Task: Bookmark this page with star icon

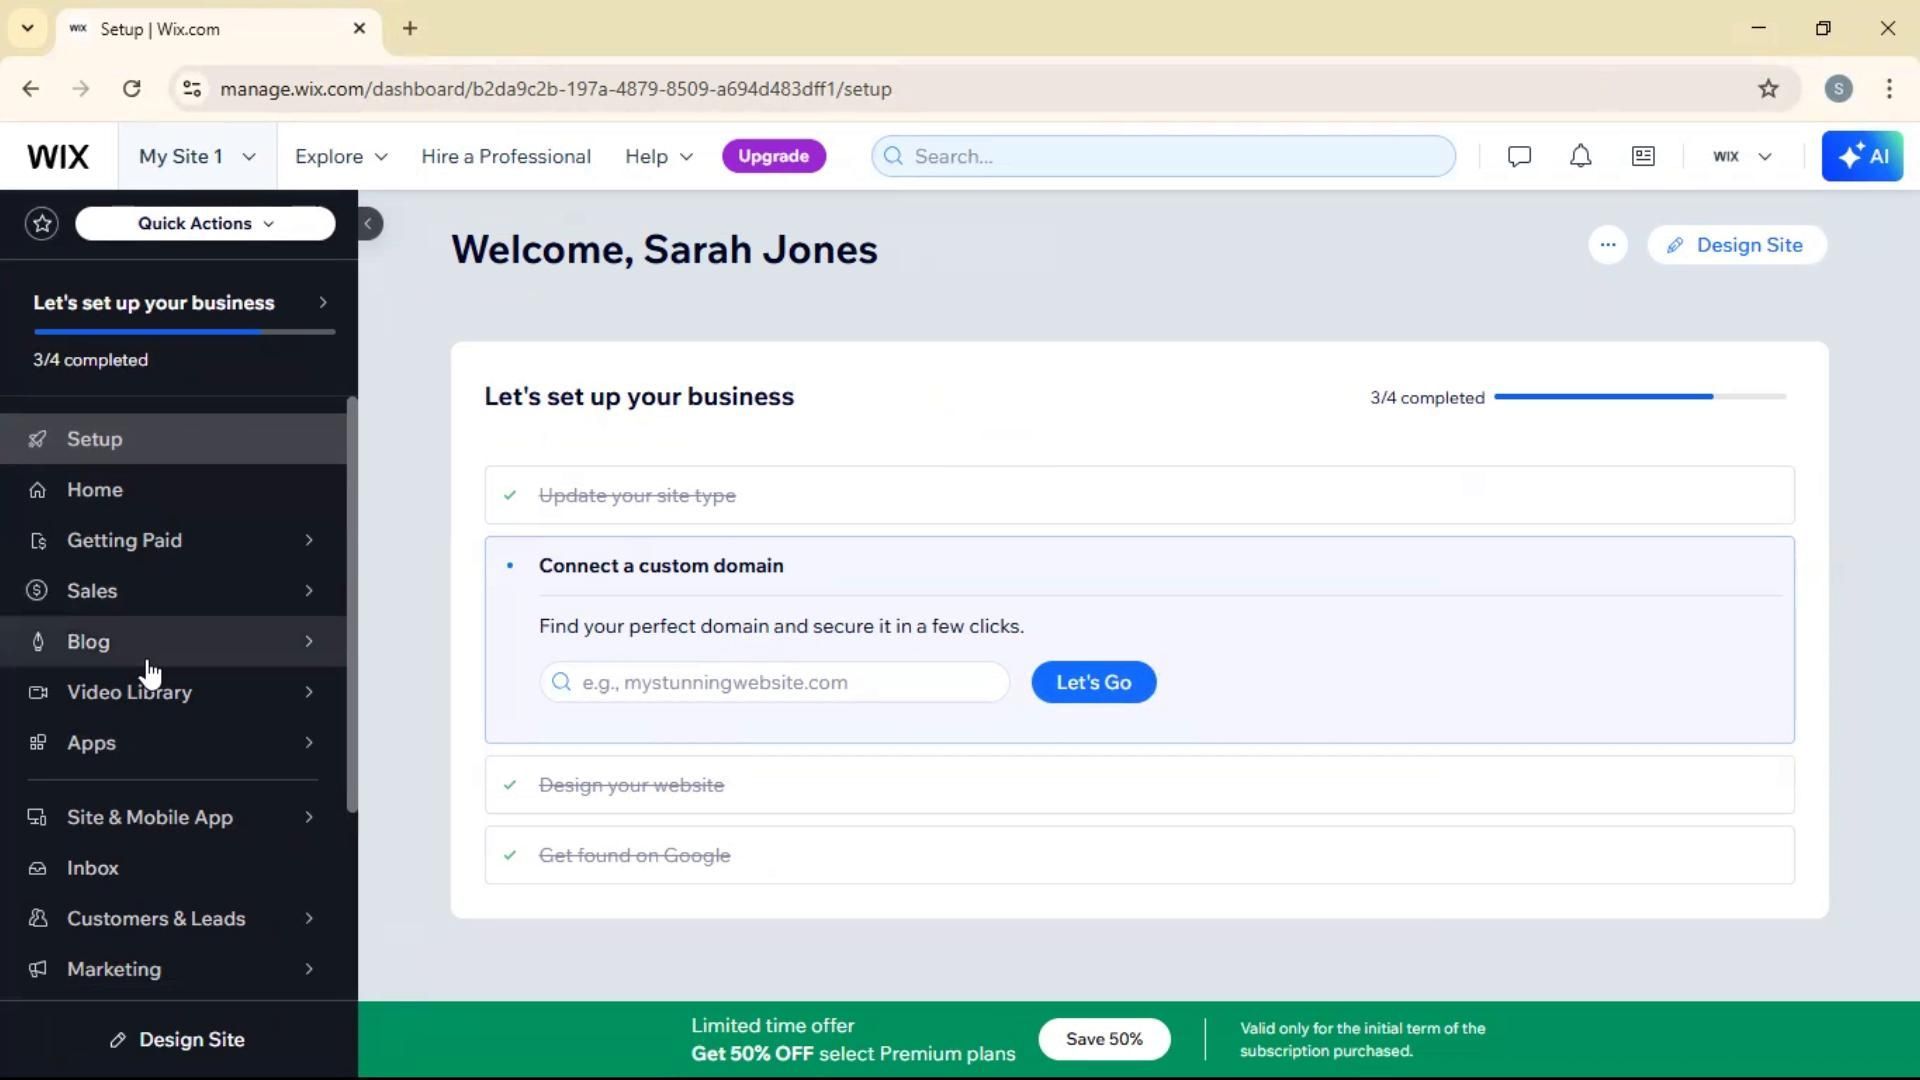Action: tap(1768, 88)
